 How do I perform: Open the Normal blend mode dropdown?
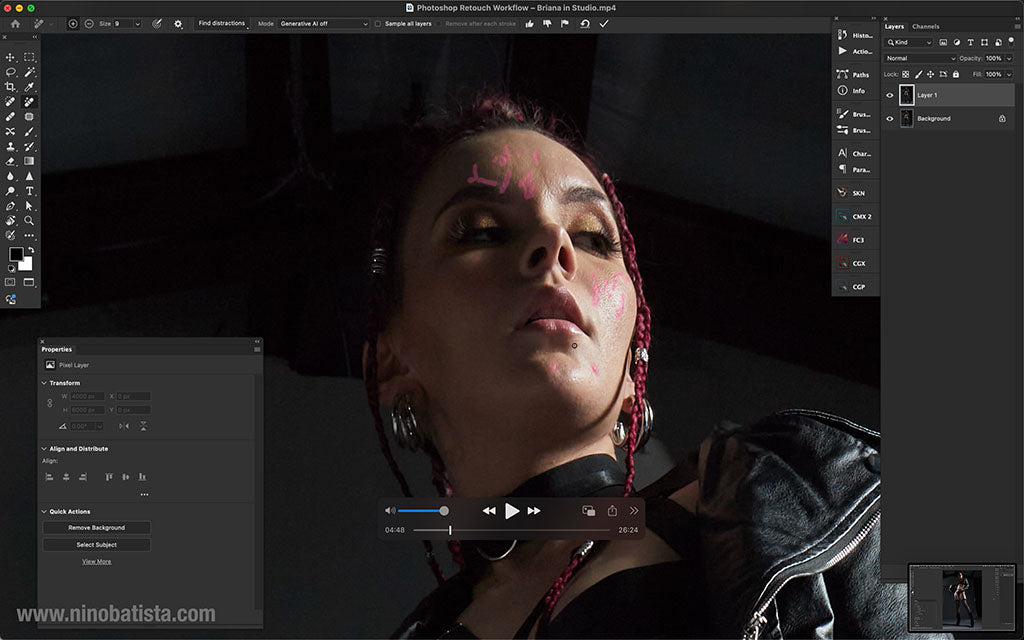click(918, 58)
